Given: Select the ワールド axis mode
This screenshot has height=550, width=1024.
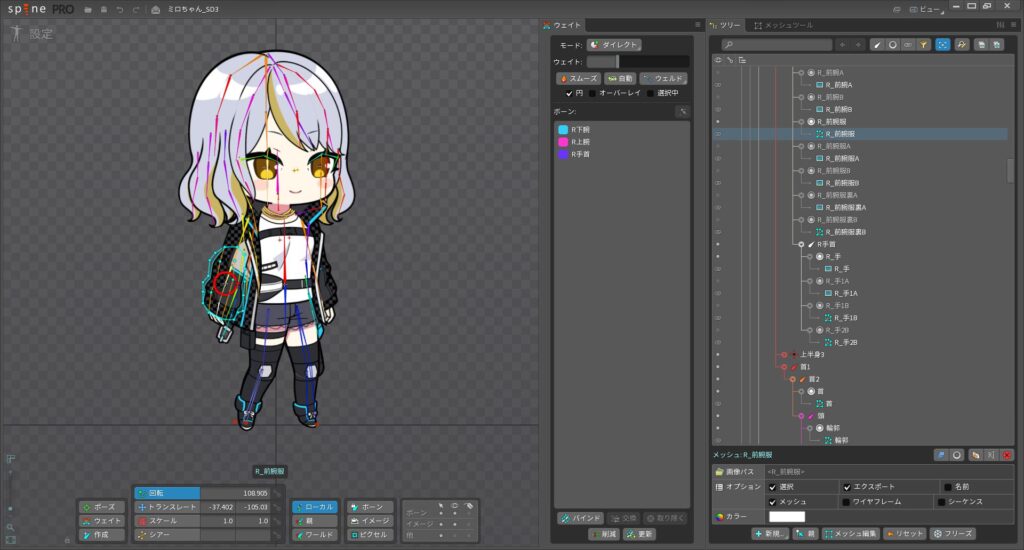Looking at the screenshot, I should (x=314, y=535).
